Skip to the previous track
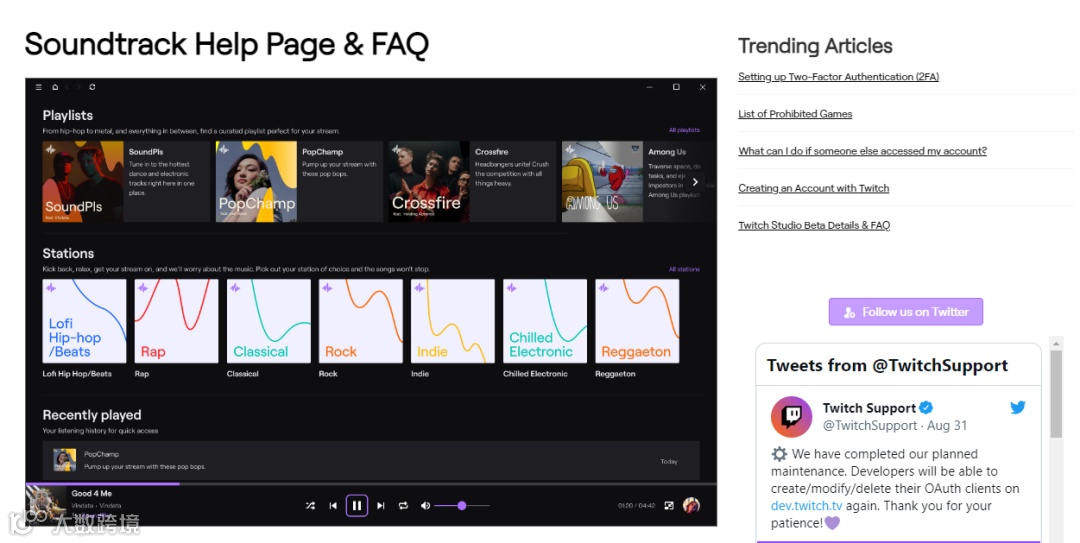The height and width of the screenshot is (543, 1080). (x=333, y=506)
